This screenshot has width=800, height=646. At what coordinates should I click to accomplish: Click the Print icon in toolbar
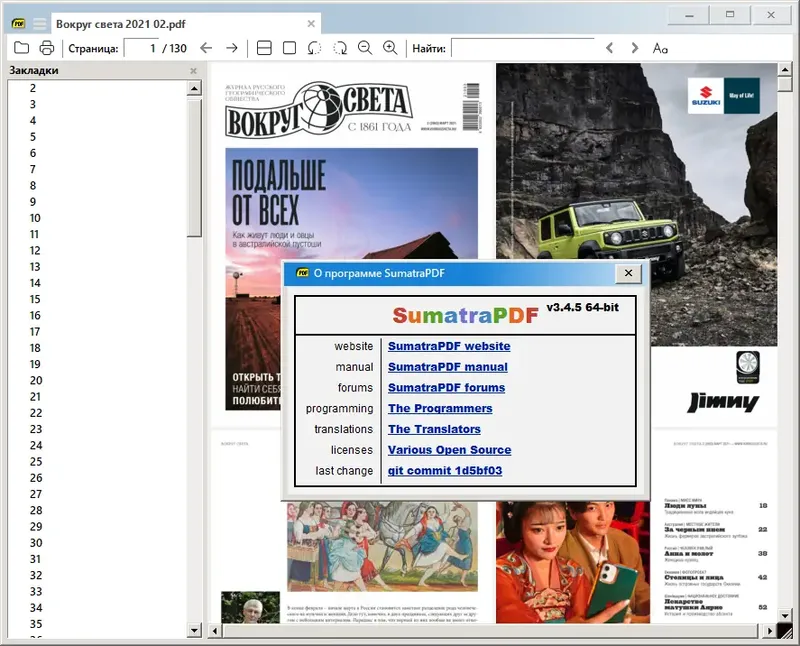pos(46,48)
